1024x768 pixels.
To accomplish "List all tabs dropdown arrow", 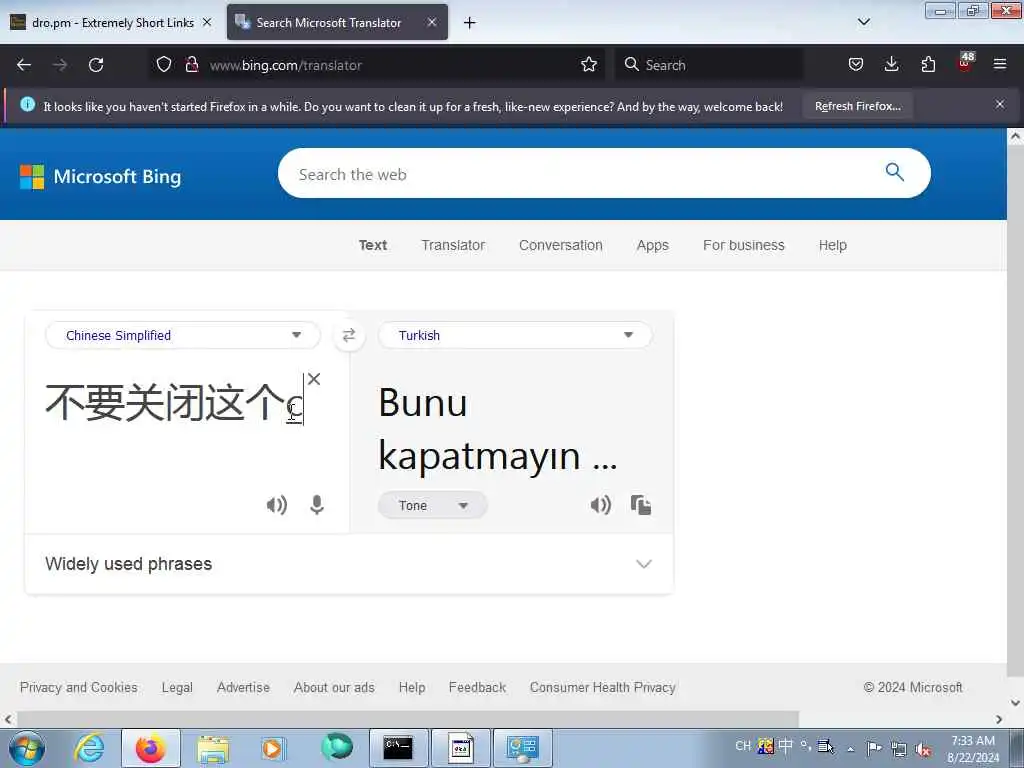I will point(863,22).
